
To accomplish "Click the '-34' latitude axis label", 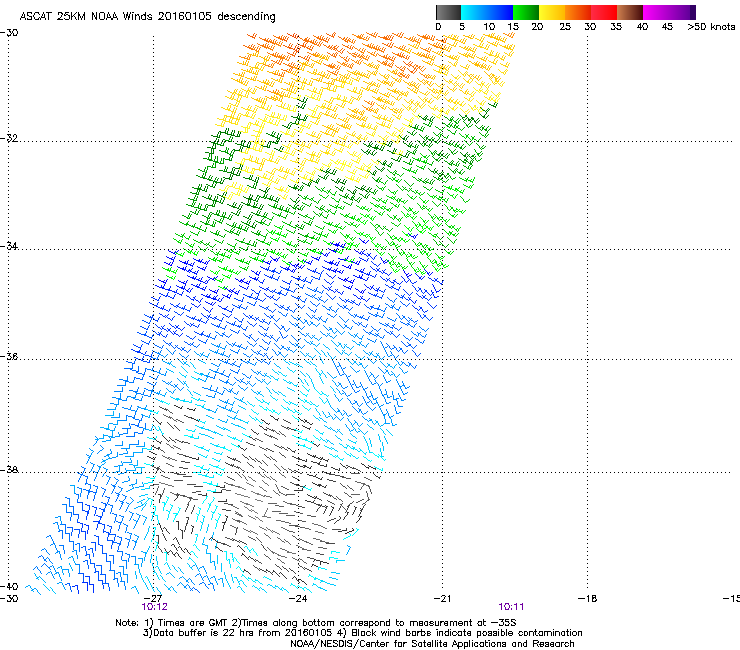I will tap(9, 246).
